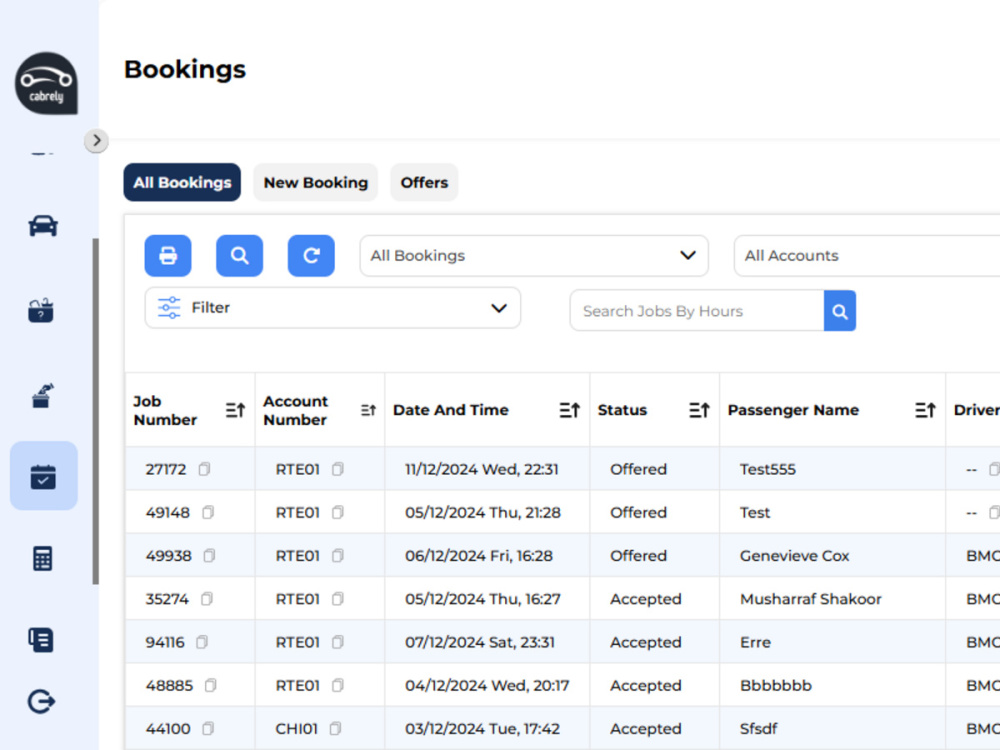Click the Cabrely logo
This screenshot has height=750, width=1000.
(46, 84)
